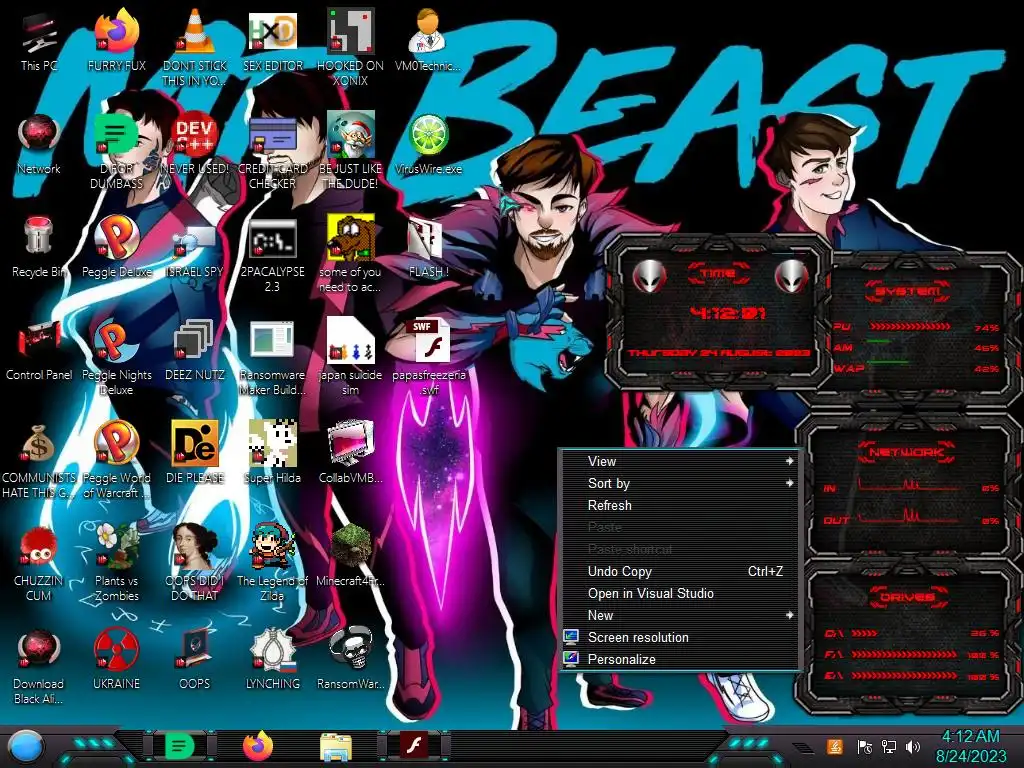Show hidden tray icons
Screen dimensions: 1024x768
click(x=803, y=747)
